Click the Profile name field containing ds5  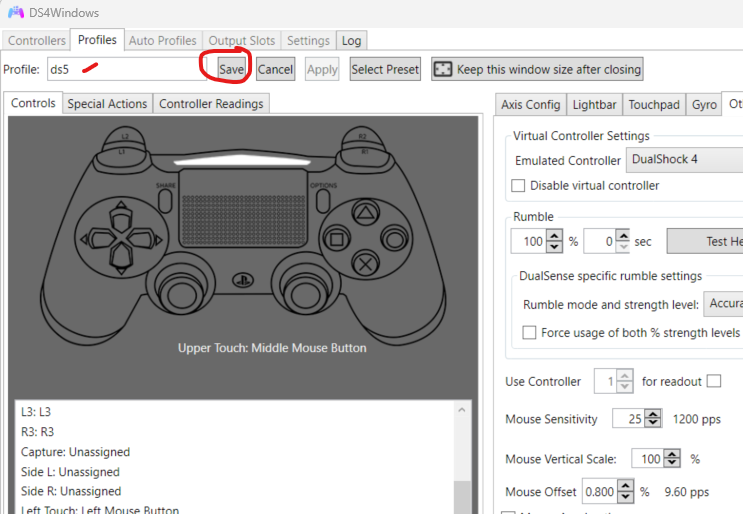[127, 69]
